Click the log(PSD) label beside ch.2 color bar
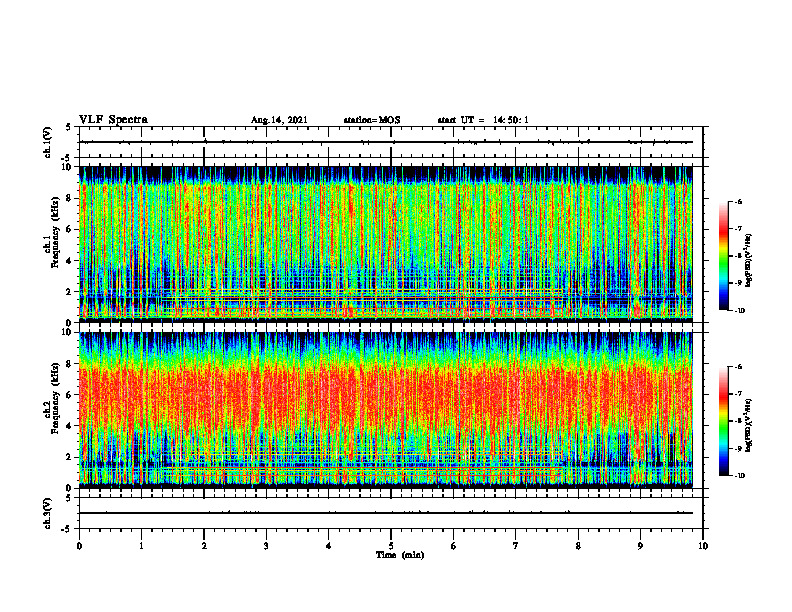Viewport: 792px width, 612px height. click(749, 425)
